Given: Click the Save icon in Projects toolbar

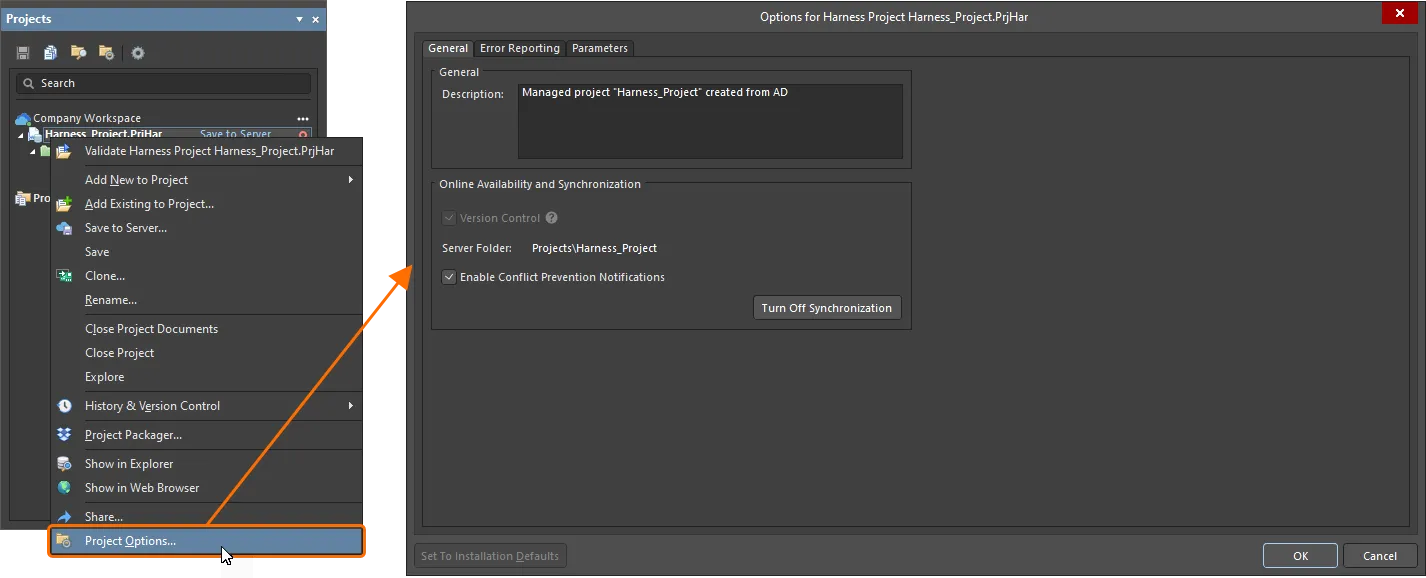Looking at the screenshot, I should 23,53.
